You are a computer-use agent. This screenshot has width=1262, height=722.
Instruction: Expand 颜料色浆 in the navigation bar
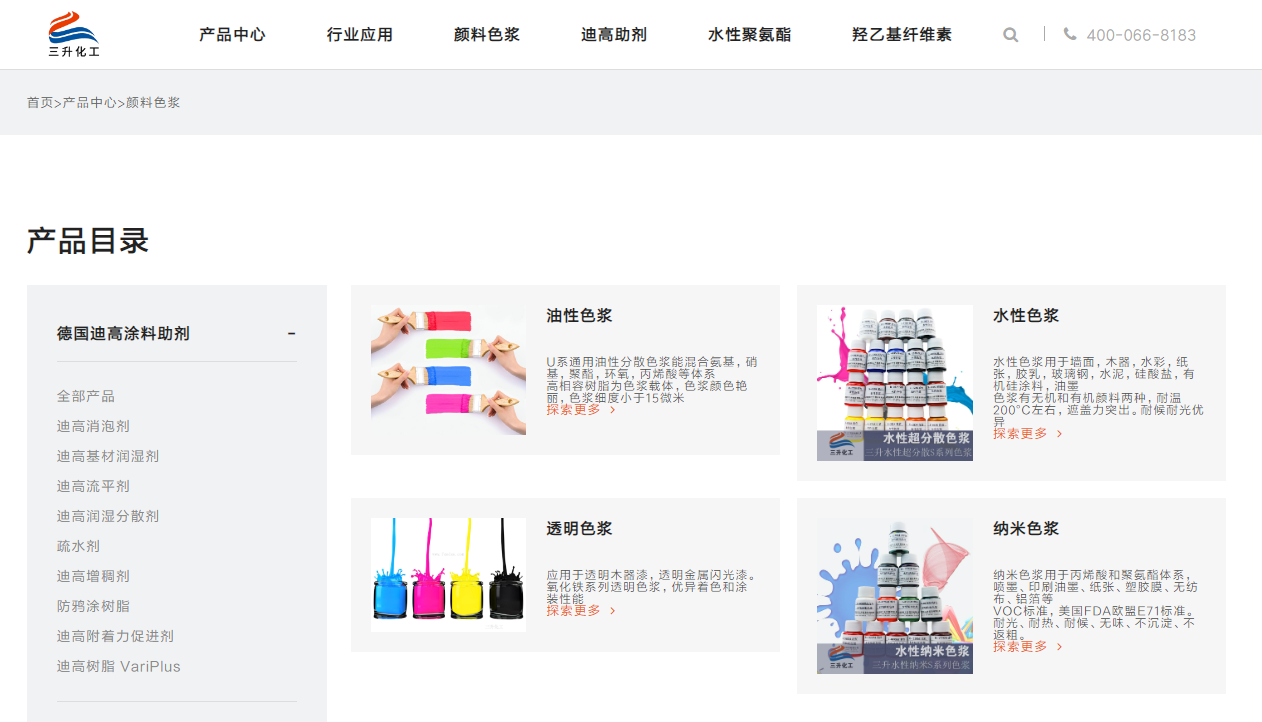pos(485,33)
